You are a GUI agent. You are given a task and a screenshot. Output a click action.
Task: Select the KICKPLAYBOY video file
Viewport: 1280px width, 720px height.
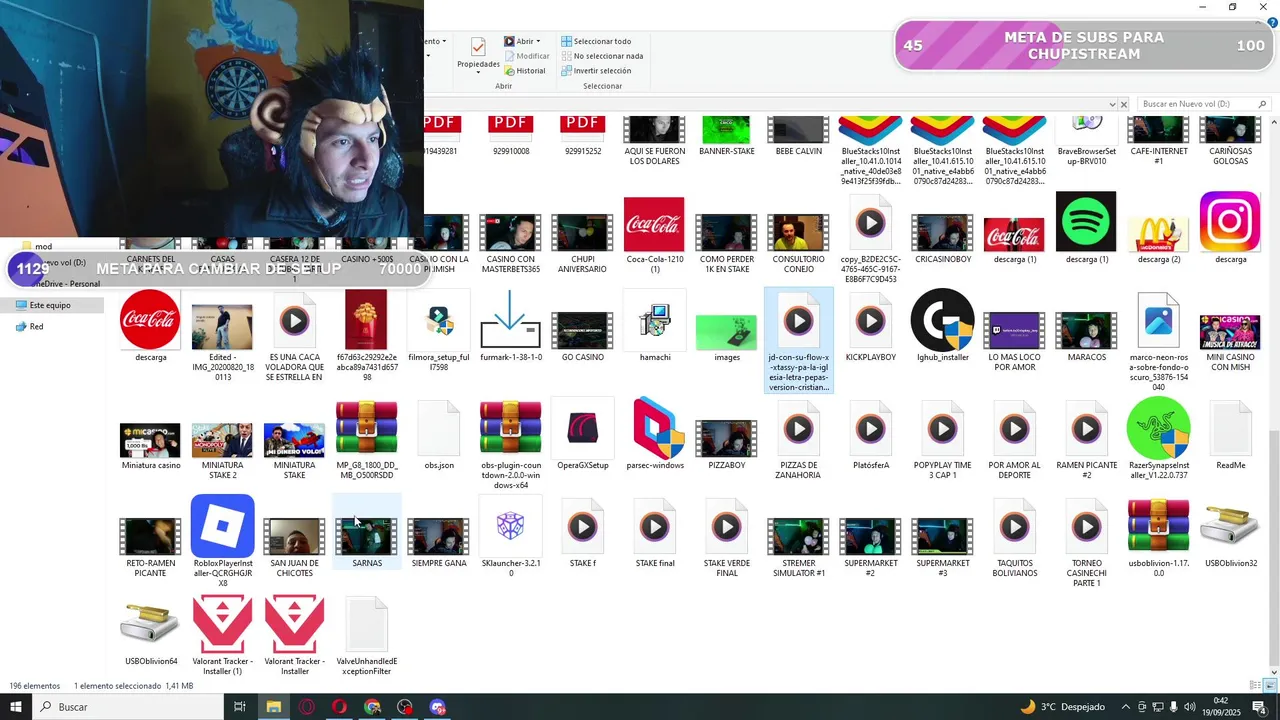click(x=870, y=321)
